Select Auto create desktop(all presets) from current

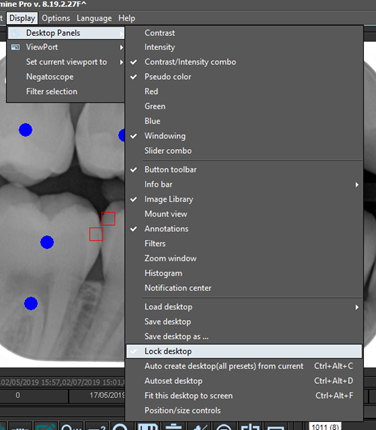244,366
